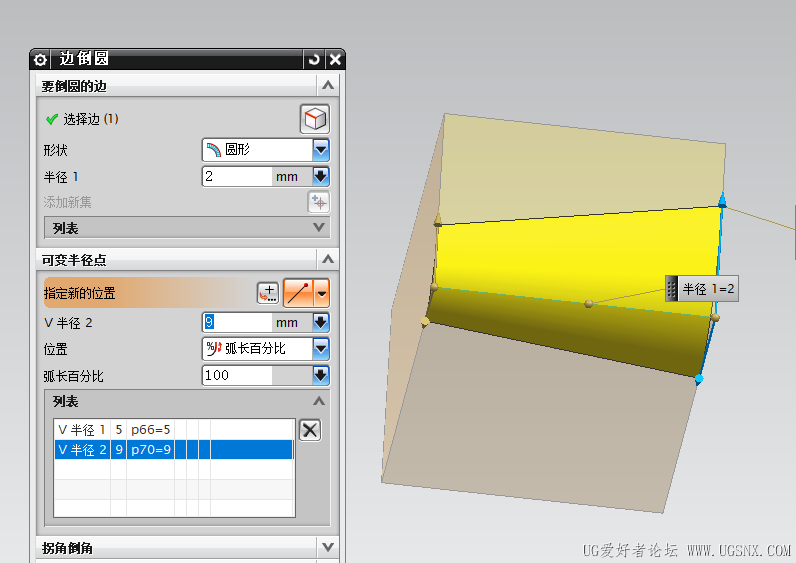
Task: Collapse the 可变半径点 section
Action: click(x=328, y=259)
